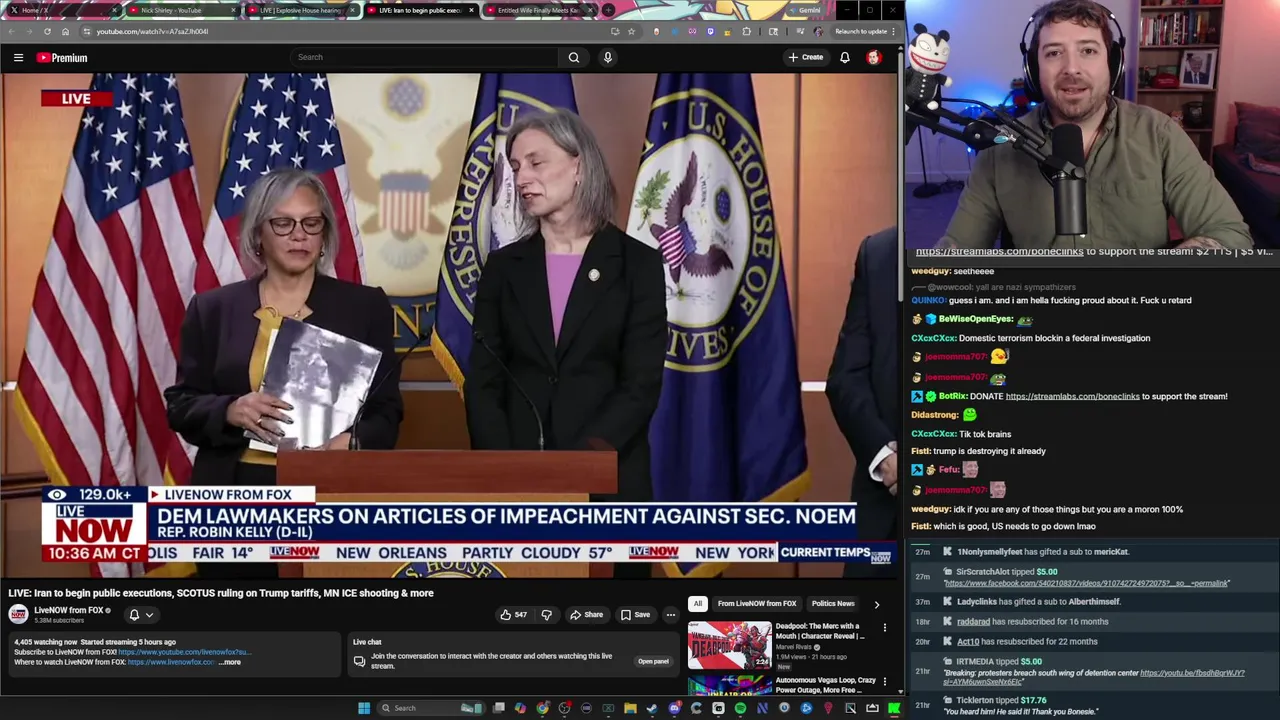Open livenowfox YouTube subscribe link

[185, 652]
